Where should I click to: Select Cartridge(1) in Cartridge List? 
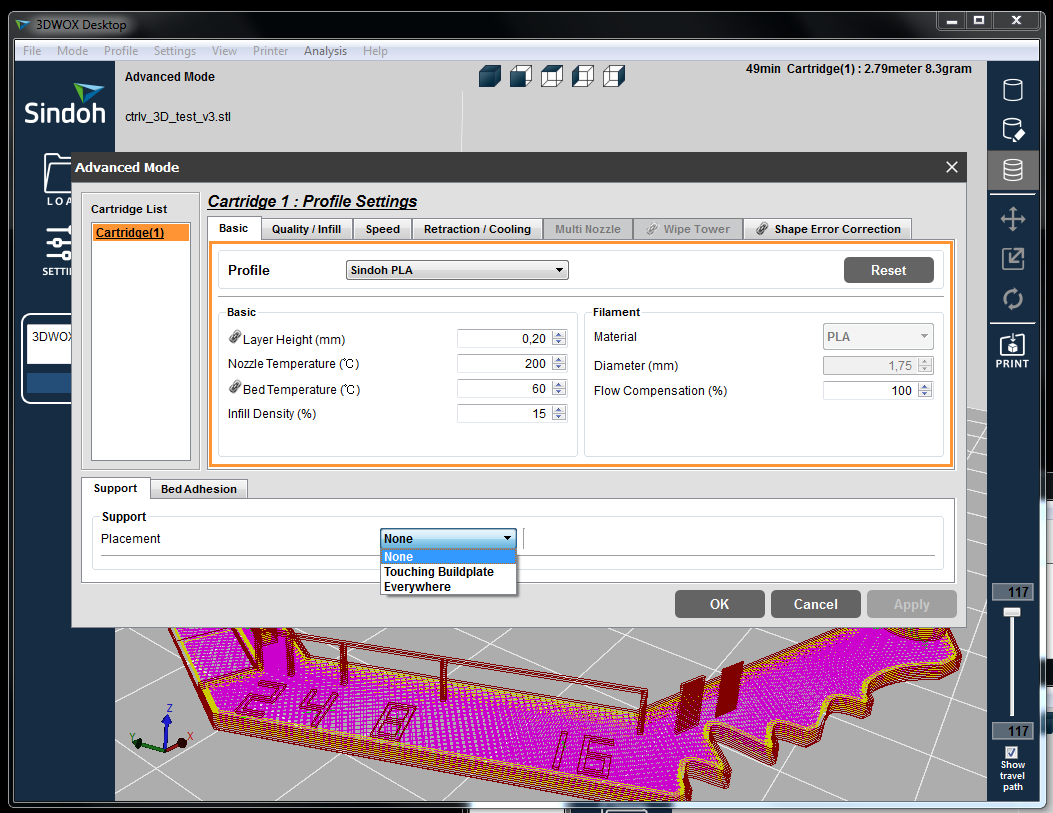(x=140, y=232)
